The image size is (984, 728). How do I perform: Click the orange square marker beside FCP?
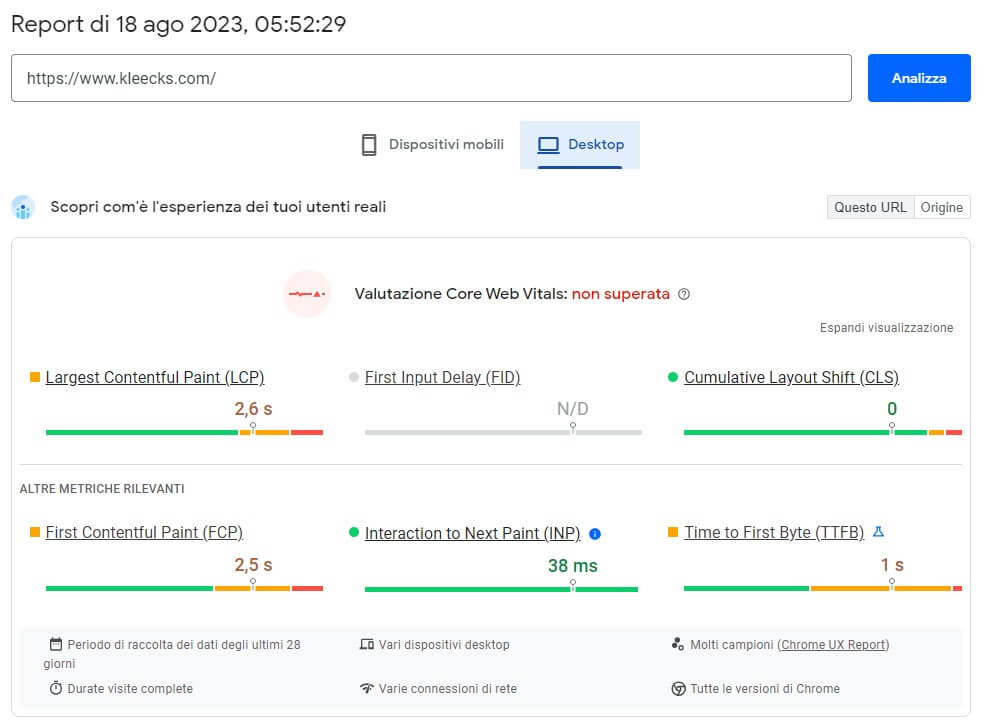click(35, 532)
